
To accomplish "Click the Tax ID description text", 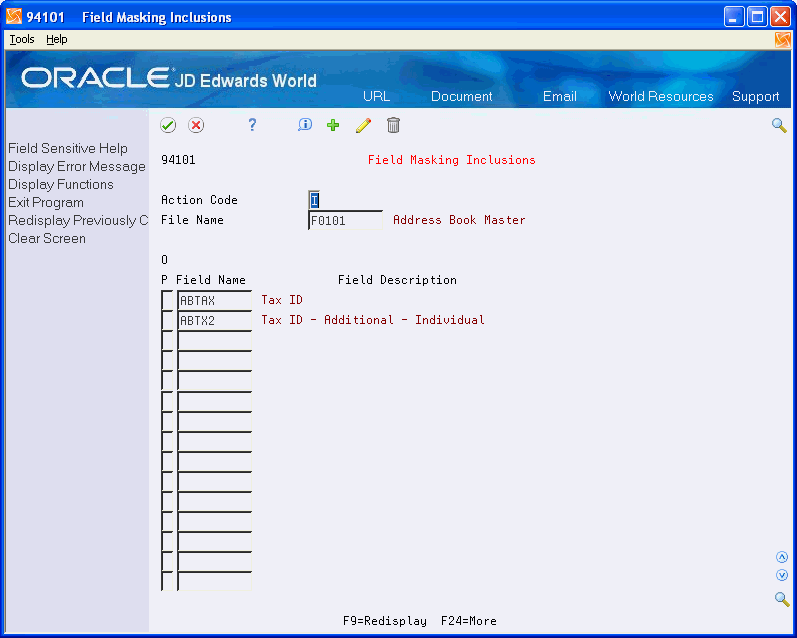I will click(282, 300).
